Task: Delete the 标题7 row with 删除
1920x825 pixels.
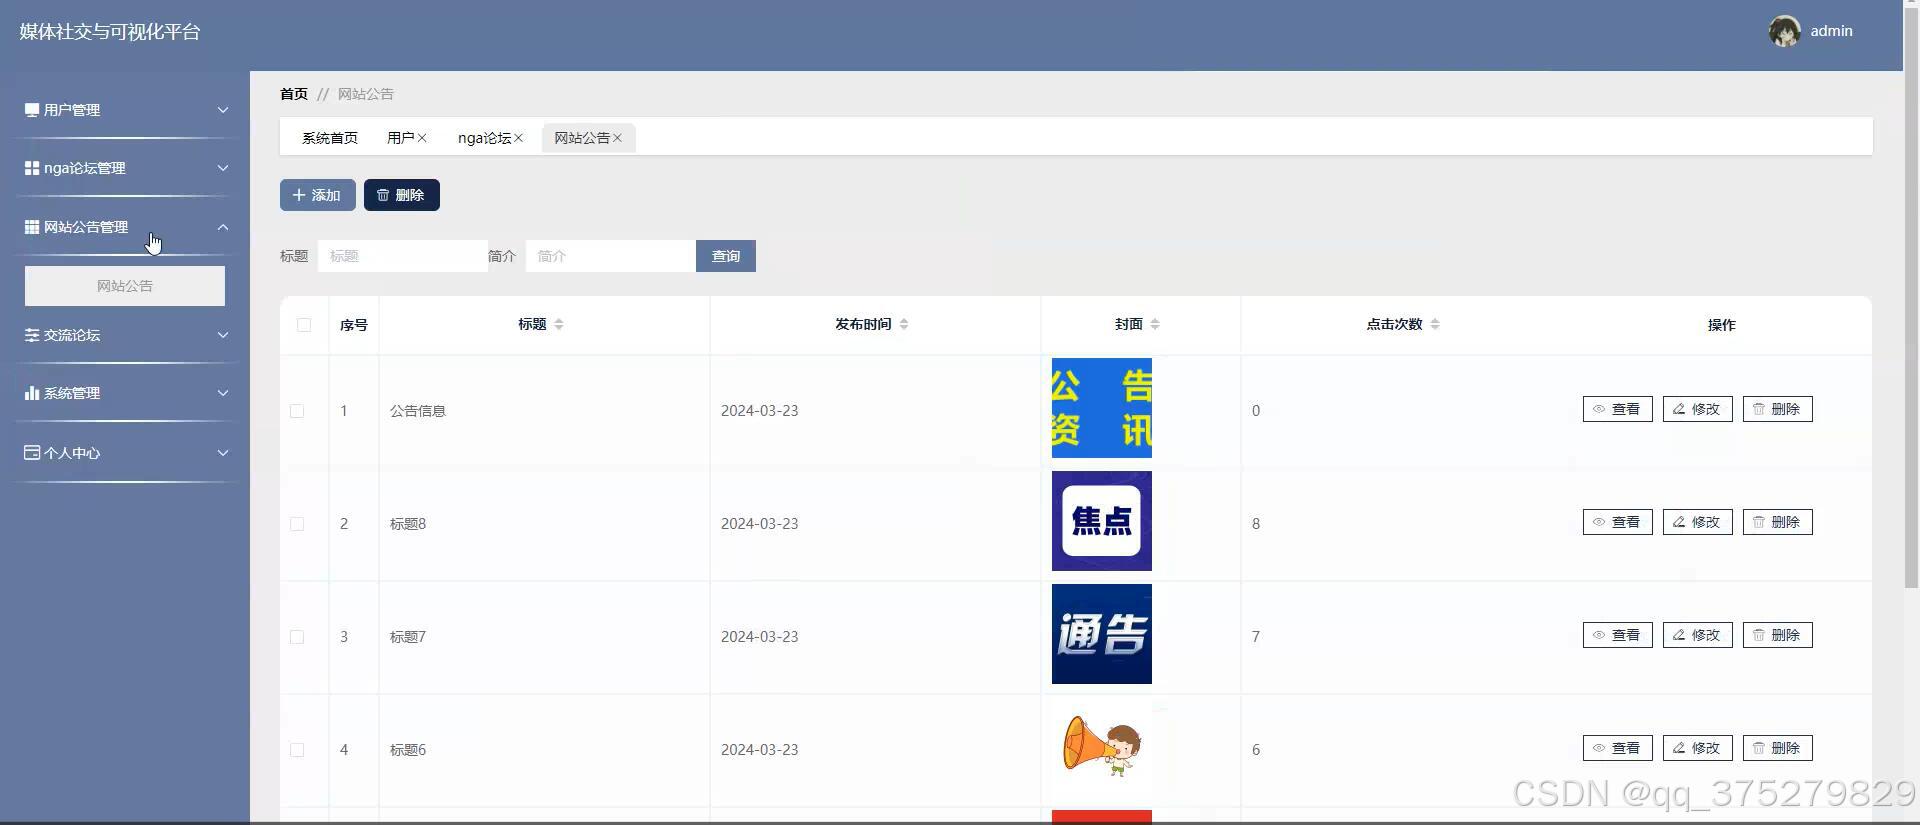Action: point(1777,635)
